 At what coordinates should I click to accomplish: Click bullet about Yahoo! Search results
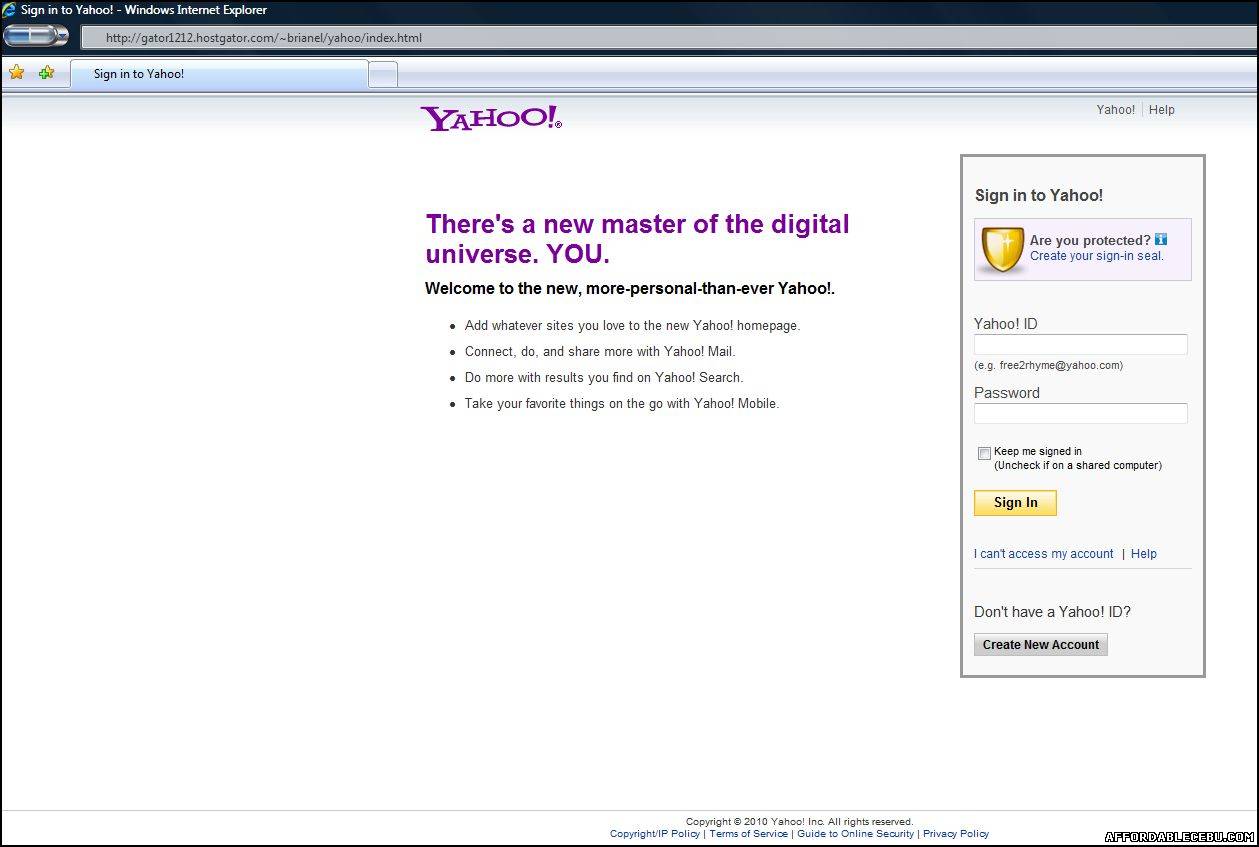604,378
